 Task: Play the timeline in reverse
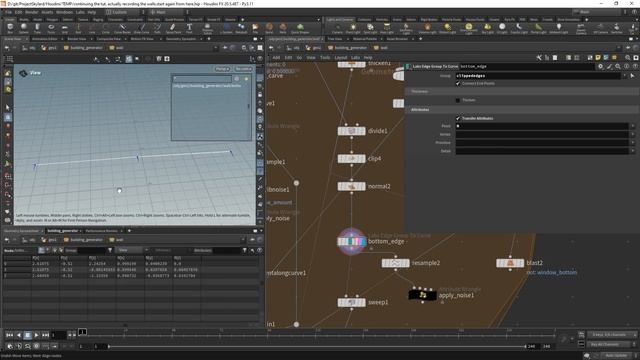[18, 335]
